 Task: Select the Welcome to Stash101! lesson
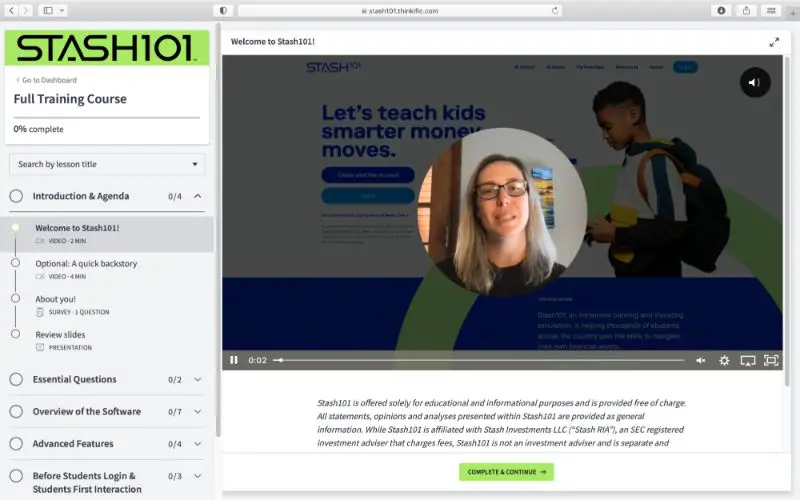click(x=107, y=234)
